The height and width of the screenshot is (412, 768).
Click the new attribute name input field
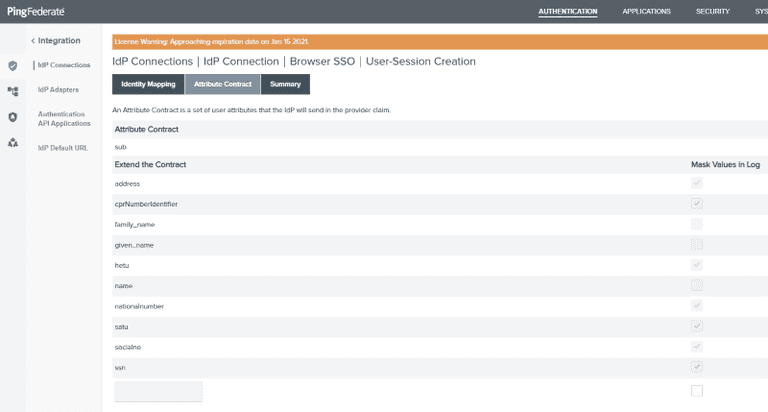pyautogui.click(x=159, y=391)
